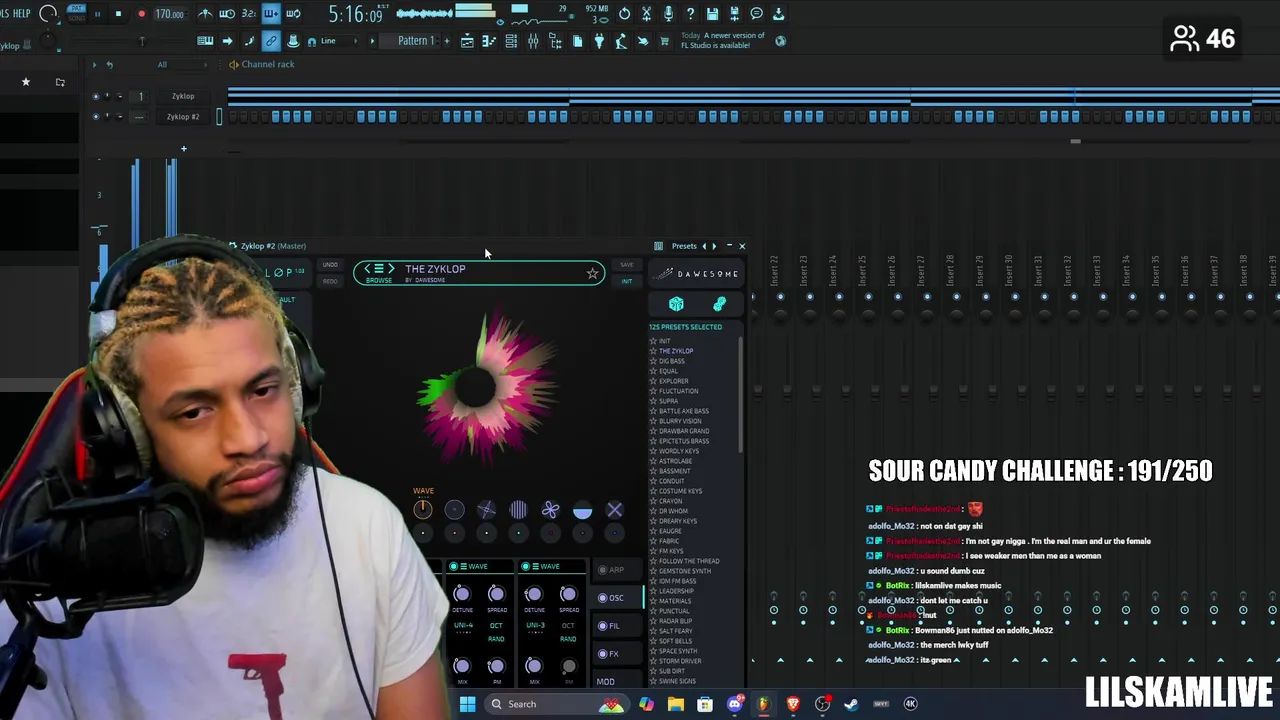
Task: Favorite THE ZYKLOP preset with star
Action: tap(592, 273)
